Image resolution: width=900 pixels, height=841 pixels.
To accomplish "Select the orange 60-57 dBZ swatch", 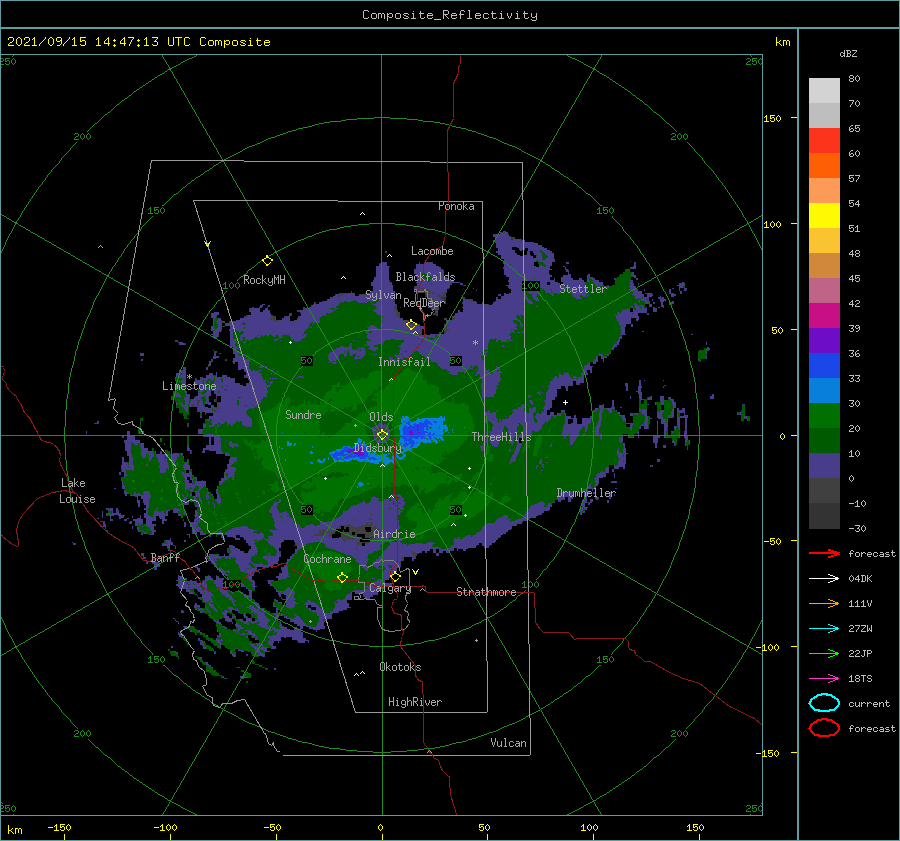I will (x=824, y=166).
